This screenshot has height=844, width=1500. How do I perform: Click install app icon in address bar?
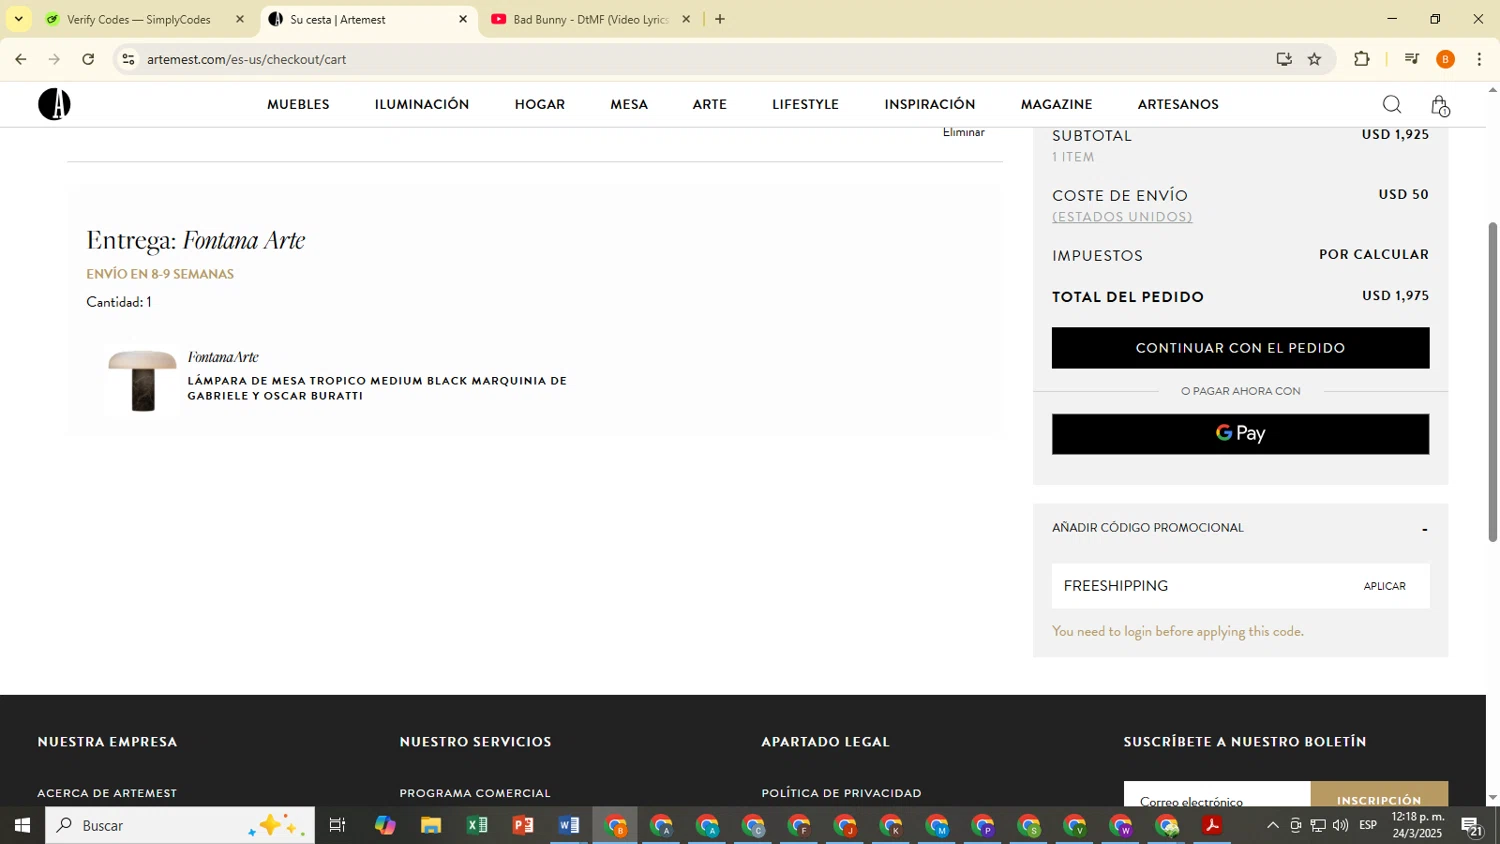[1284, 59]
